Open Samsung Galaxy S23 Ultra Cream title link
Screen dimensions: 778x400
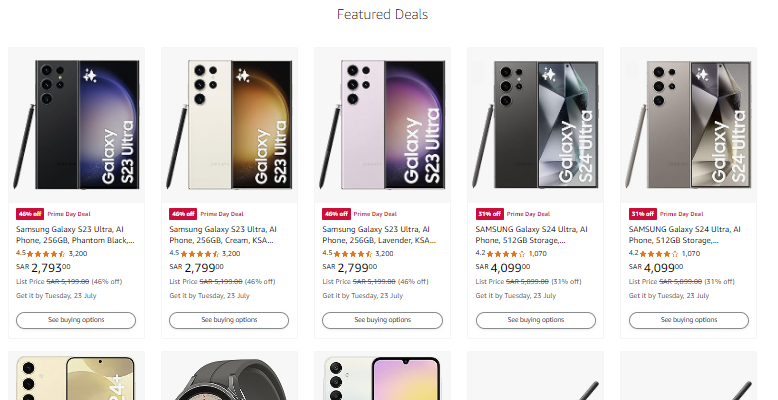(x=229, y=235)
